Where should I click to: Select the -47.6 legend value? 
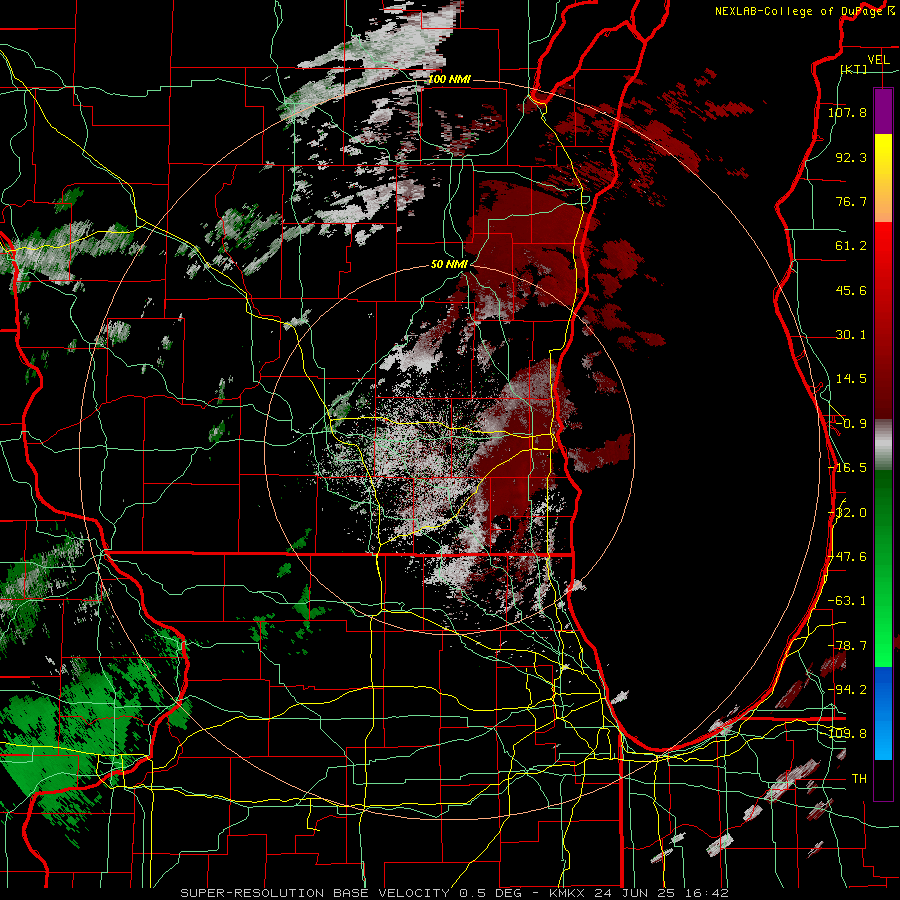(x=847, y=557)
